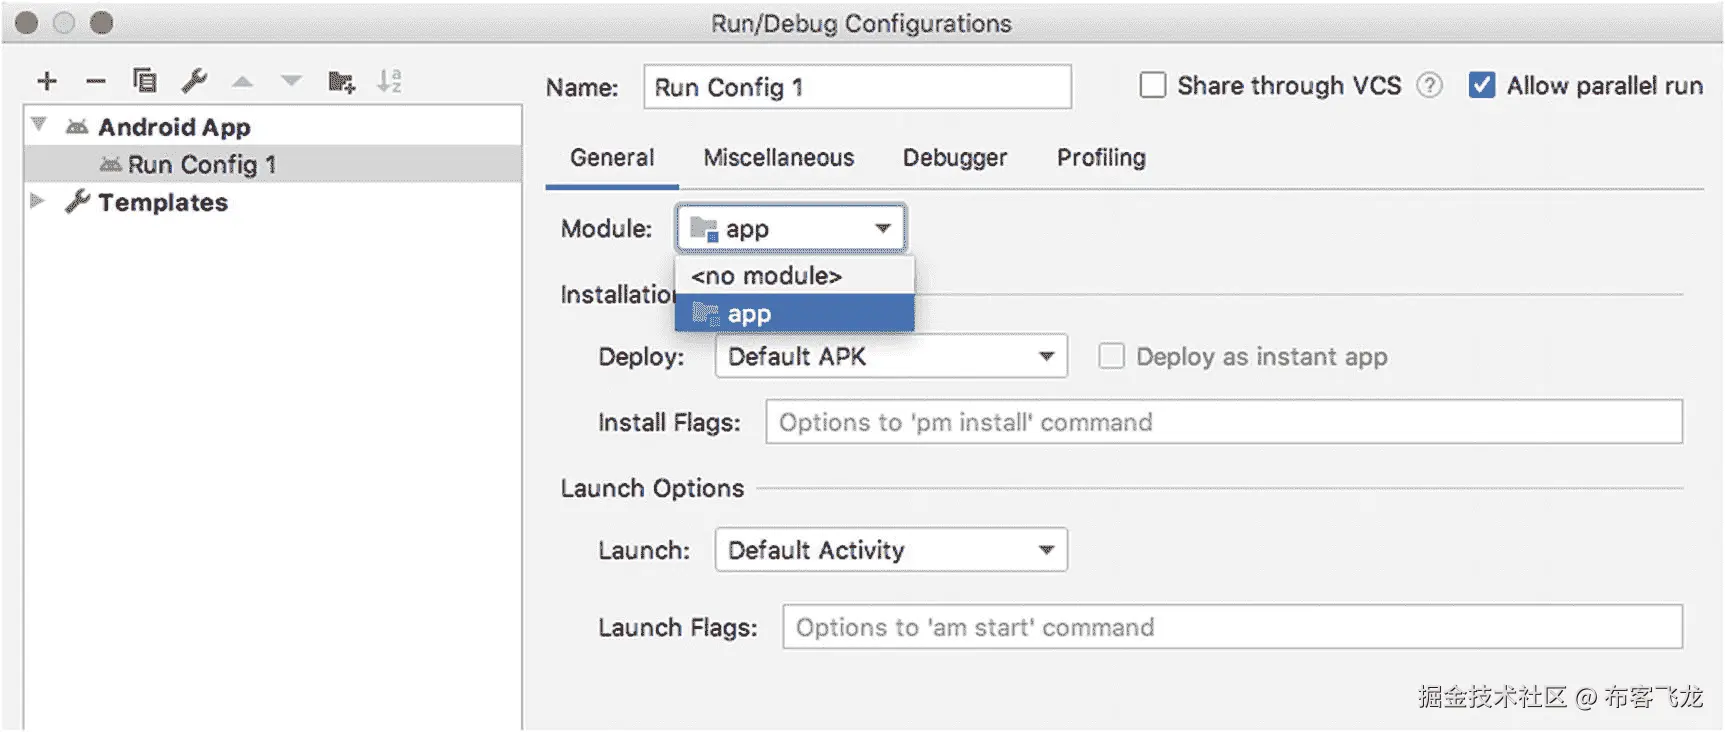Viewport: 1725px width, 732px height.
Task: Click the Move Up arrow icon
Action: click(242, 81)
